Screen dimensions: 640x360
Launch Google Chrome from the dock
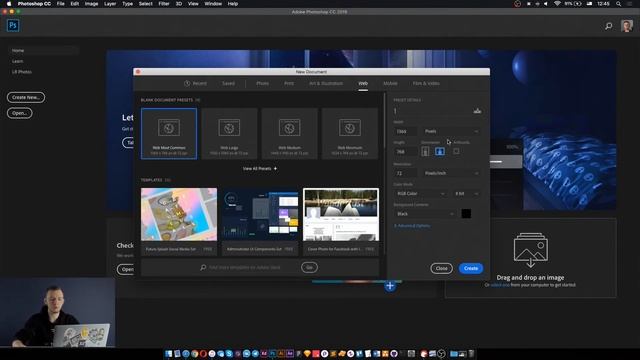click(x=194, y=354)
